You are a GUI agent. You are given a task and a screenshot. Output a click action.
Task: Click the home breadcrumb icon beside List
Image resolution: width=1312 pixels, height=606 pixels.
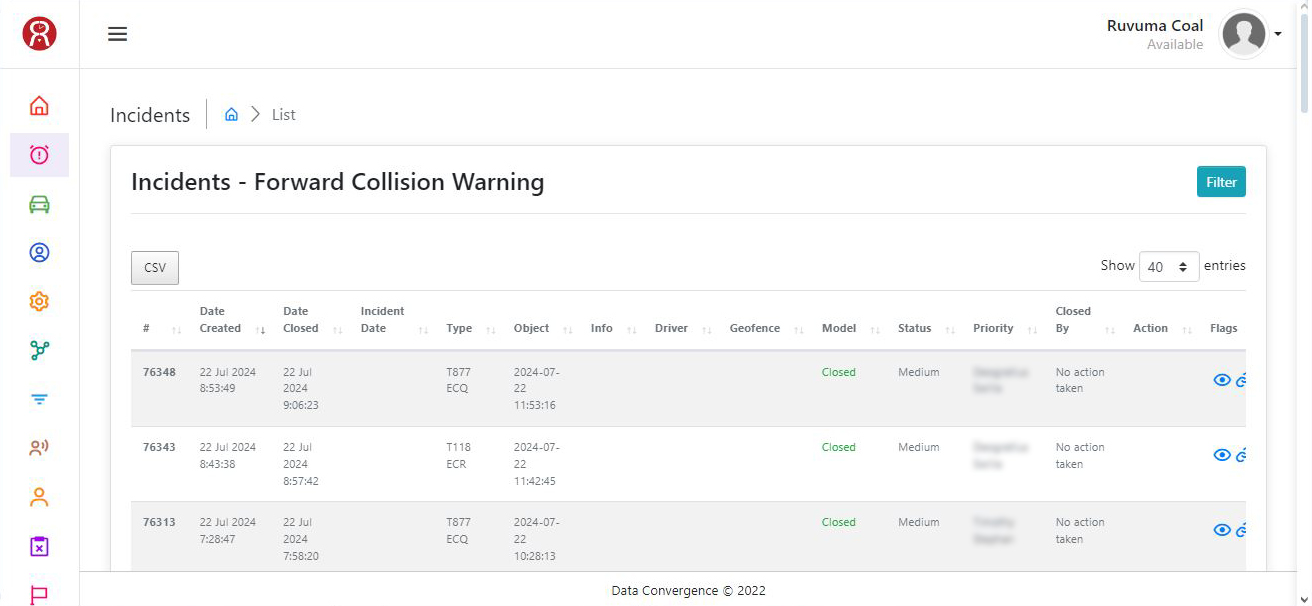click(231, 115)
